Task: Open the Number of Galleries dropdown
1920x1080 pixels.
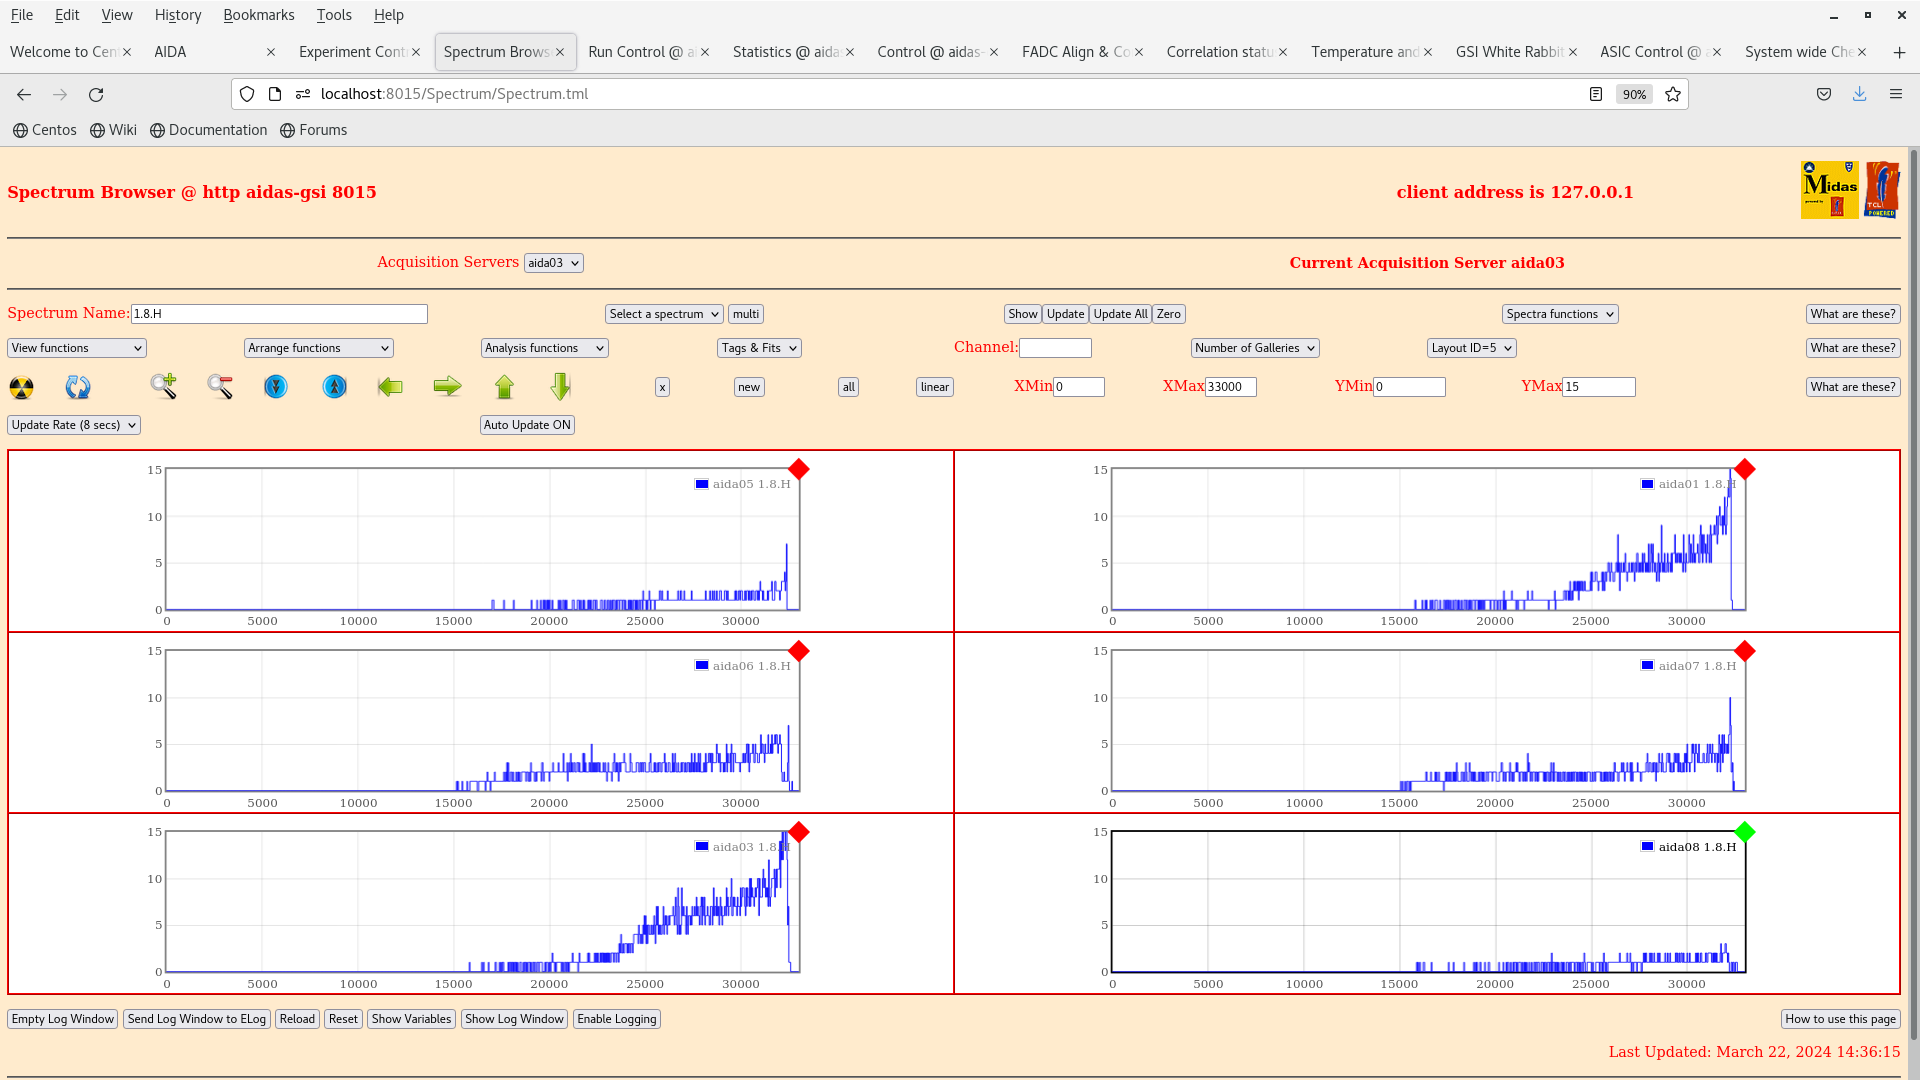Action: pyautogui.click(x=1255, y=348)
